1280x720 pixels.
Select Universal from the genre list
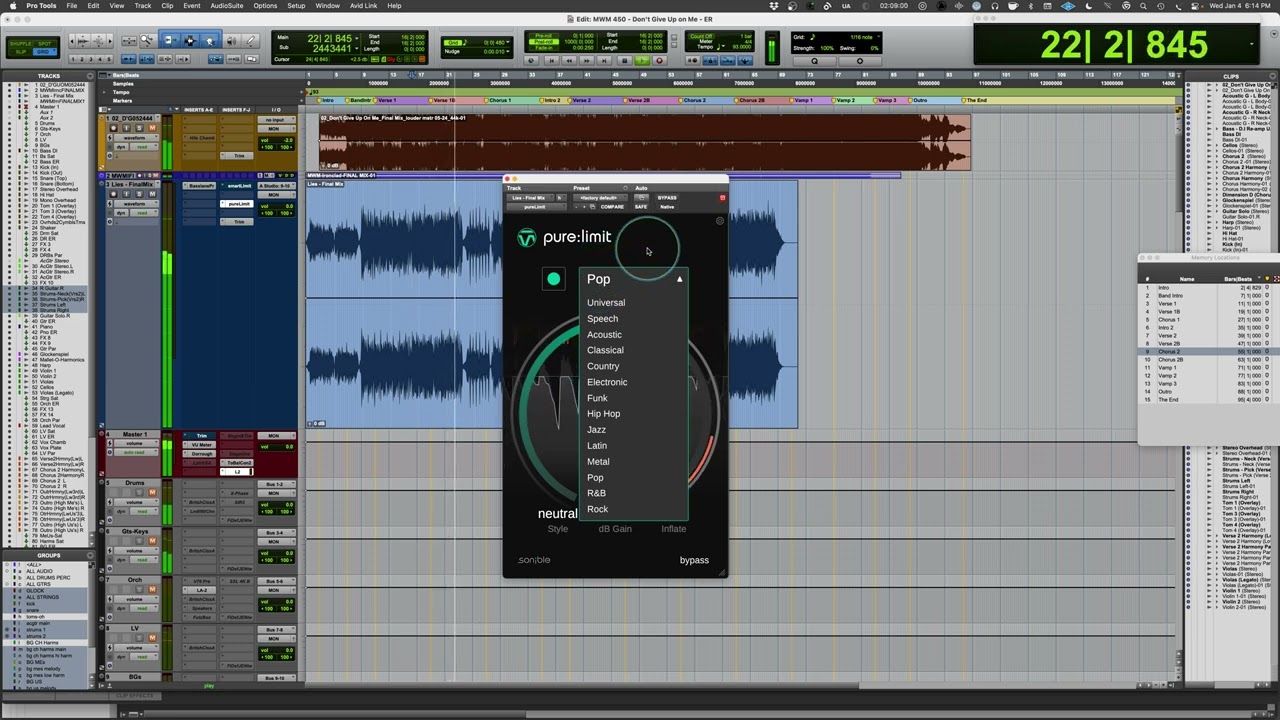coord(606,303)
